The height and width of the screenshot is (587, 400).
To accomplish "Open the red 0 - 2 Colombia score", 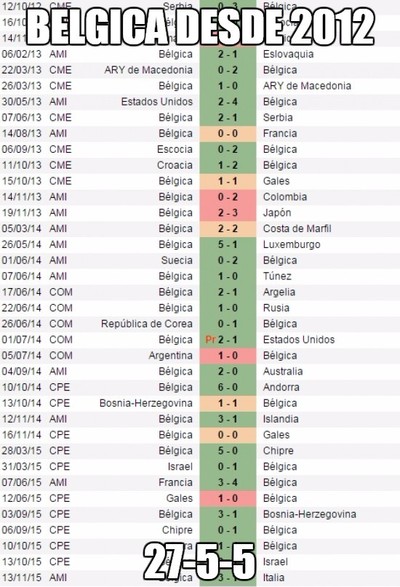I will (x=228, y=197).
